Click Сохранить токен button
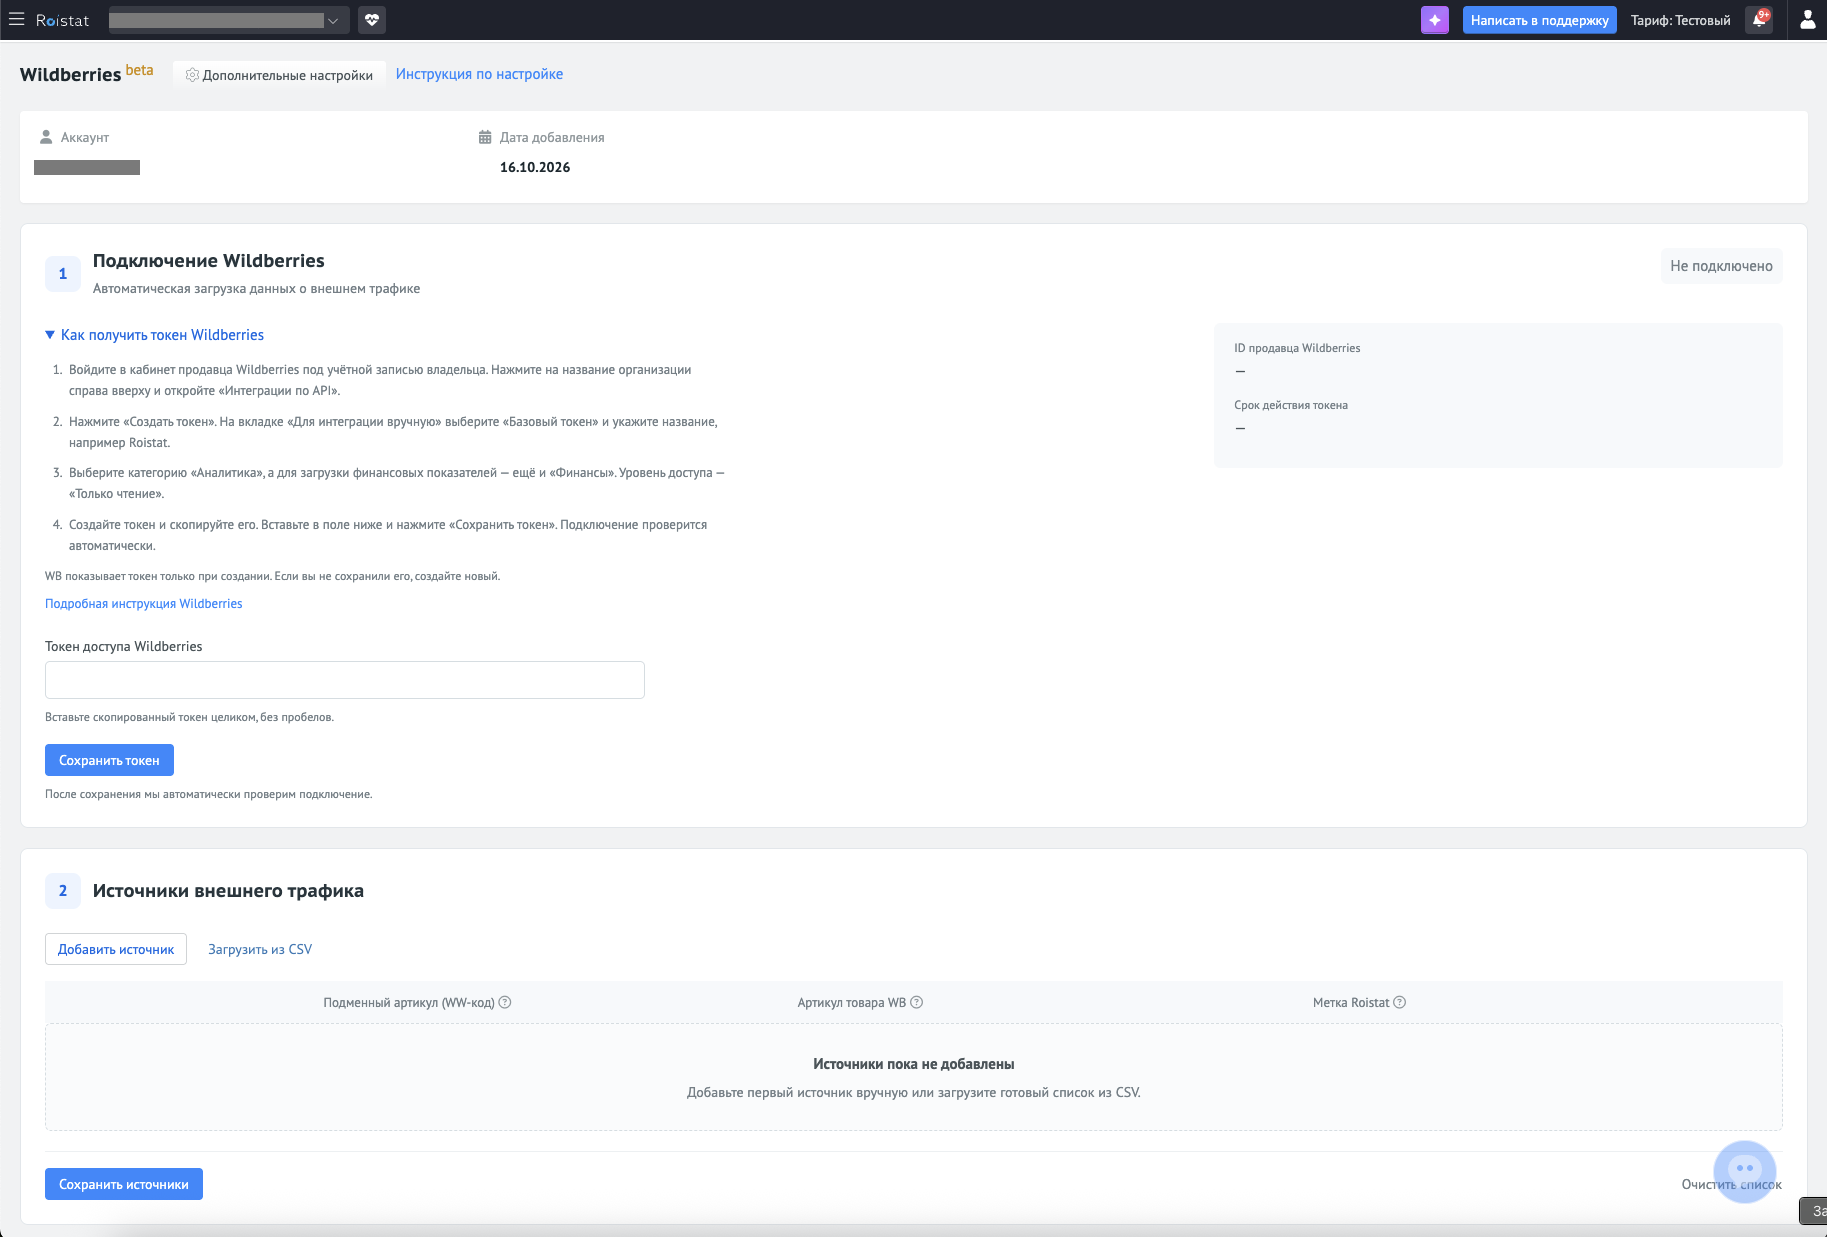Viewport: 1827px width, 1237px height. [109, 760]
